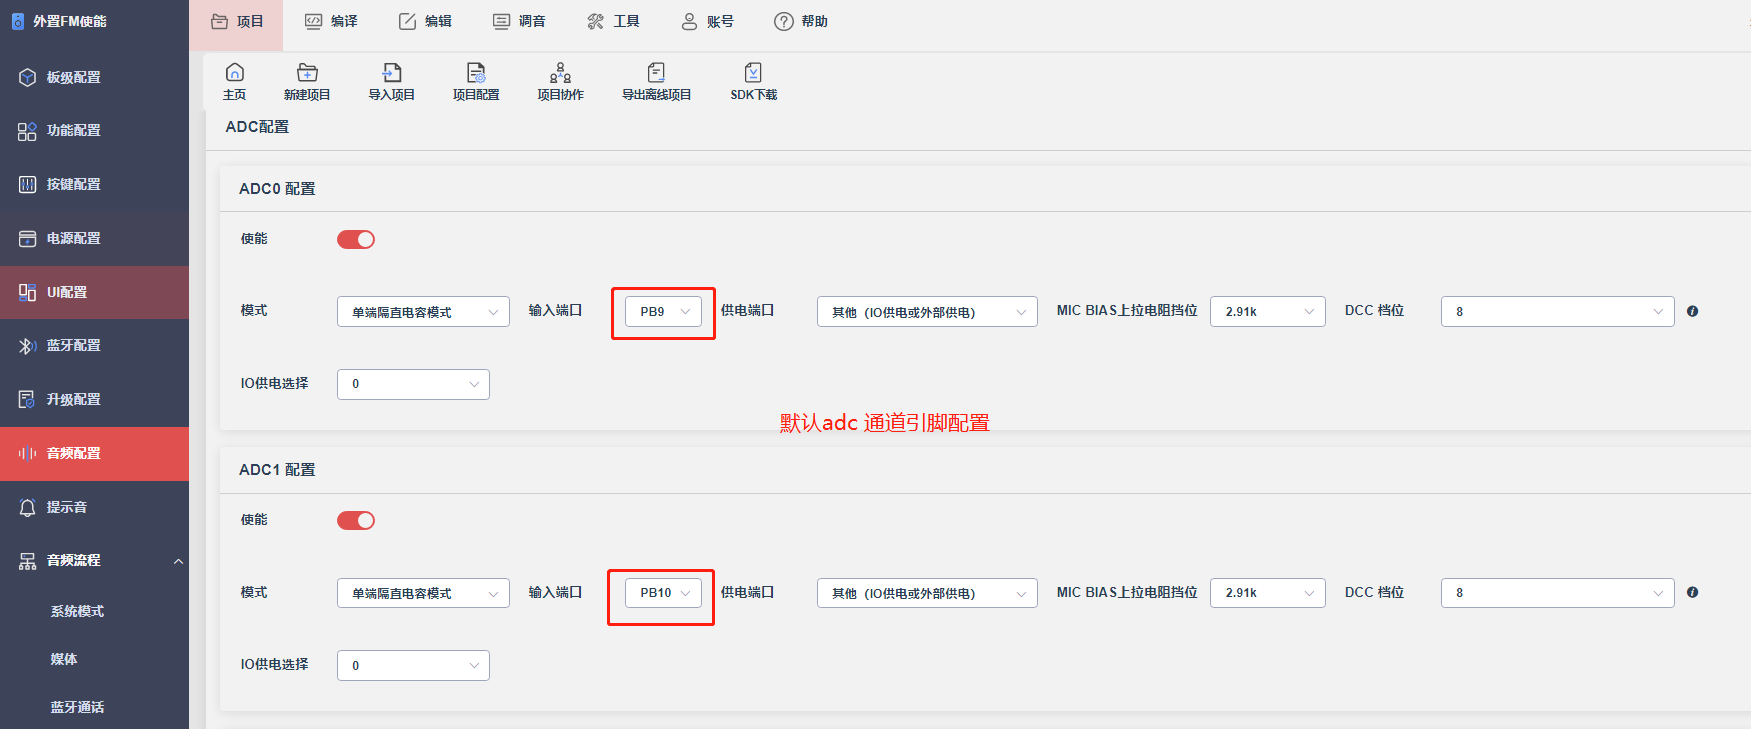Open ADC1 MIC BIAS上拉电阻挡位 dropdown
The width and height of the screenshot is (1751, 729).
pos(1268,593)
